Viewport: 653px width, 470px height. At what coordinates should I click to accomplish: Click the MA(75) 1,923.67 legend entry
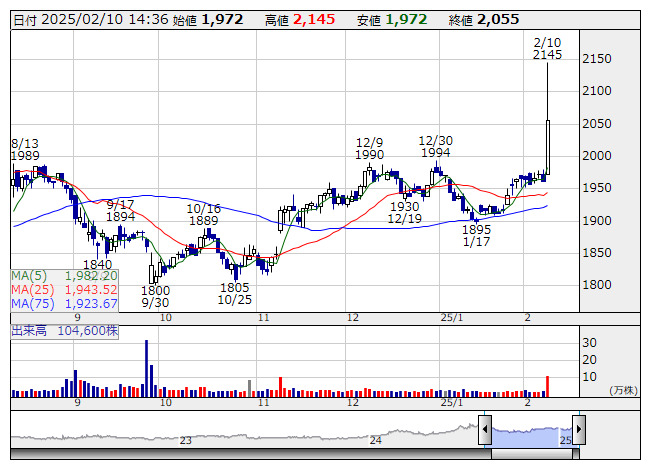(65, 303)
